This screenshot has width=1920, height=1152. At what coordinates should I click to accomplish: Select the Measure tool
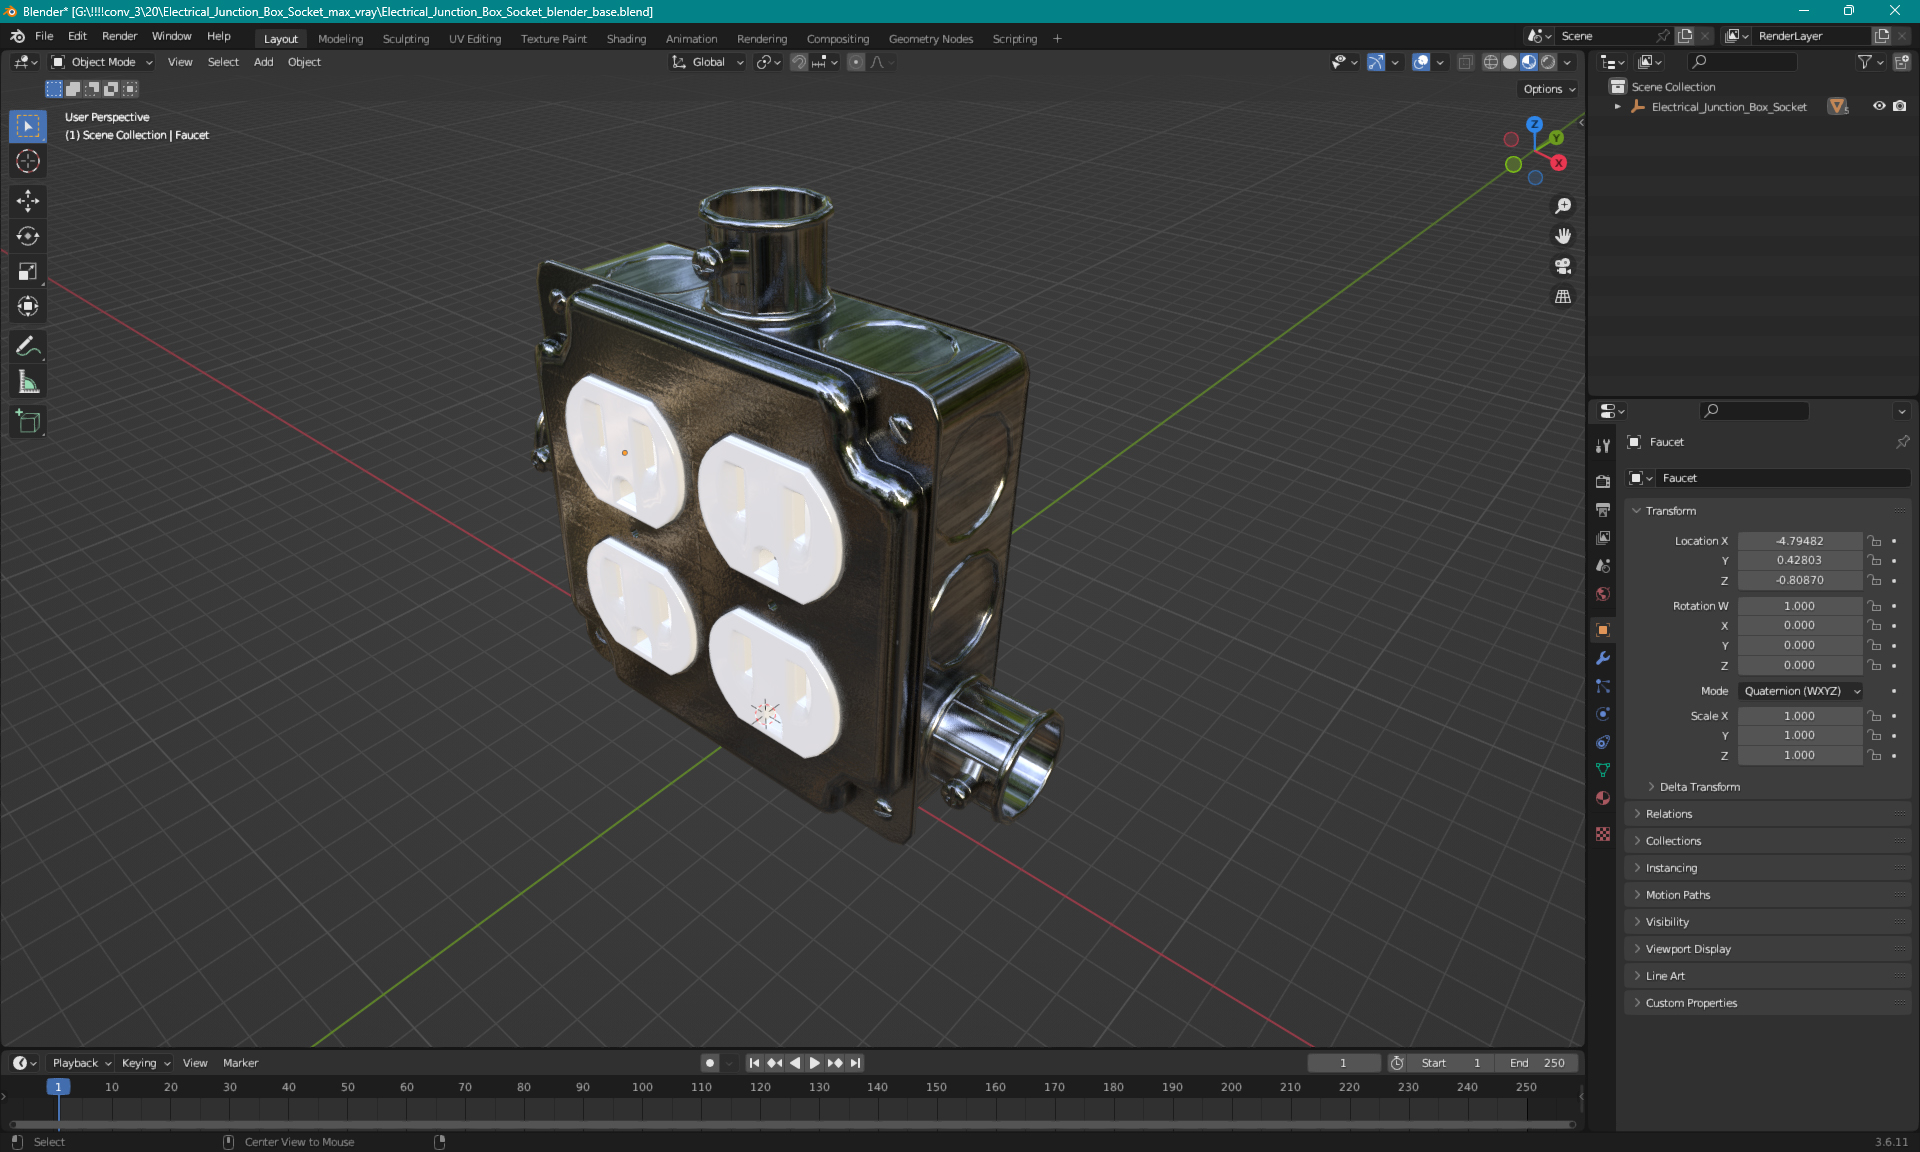coord(28,381)
